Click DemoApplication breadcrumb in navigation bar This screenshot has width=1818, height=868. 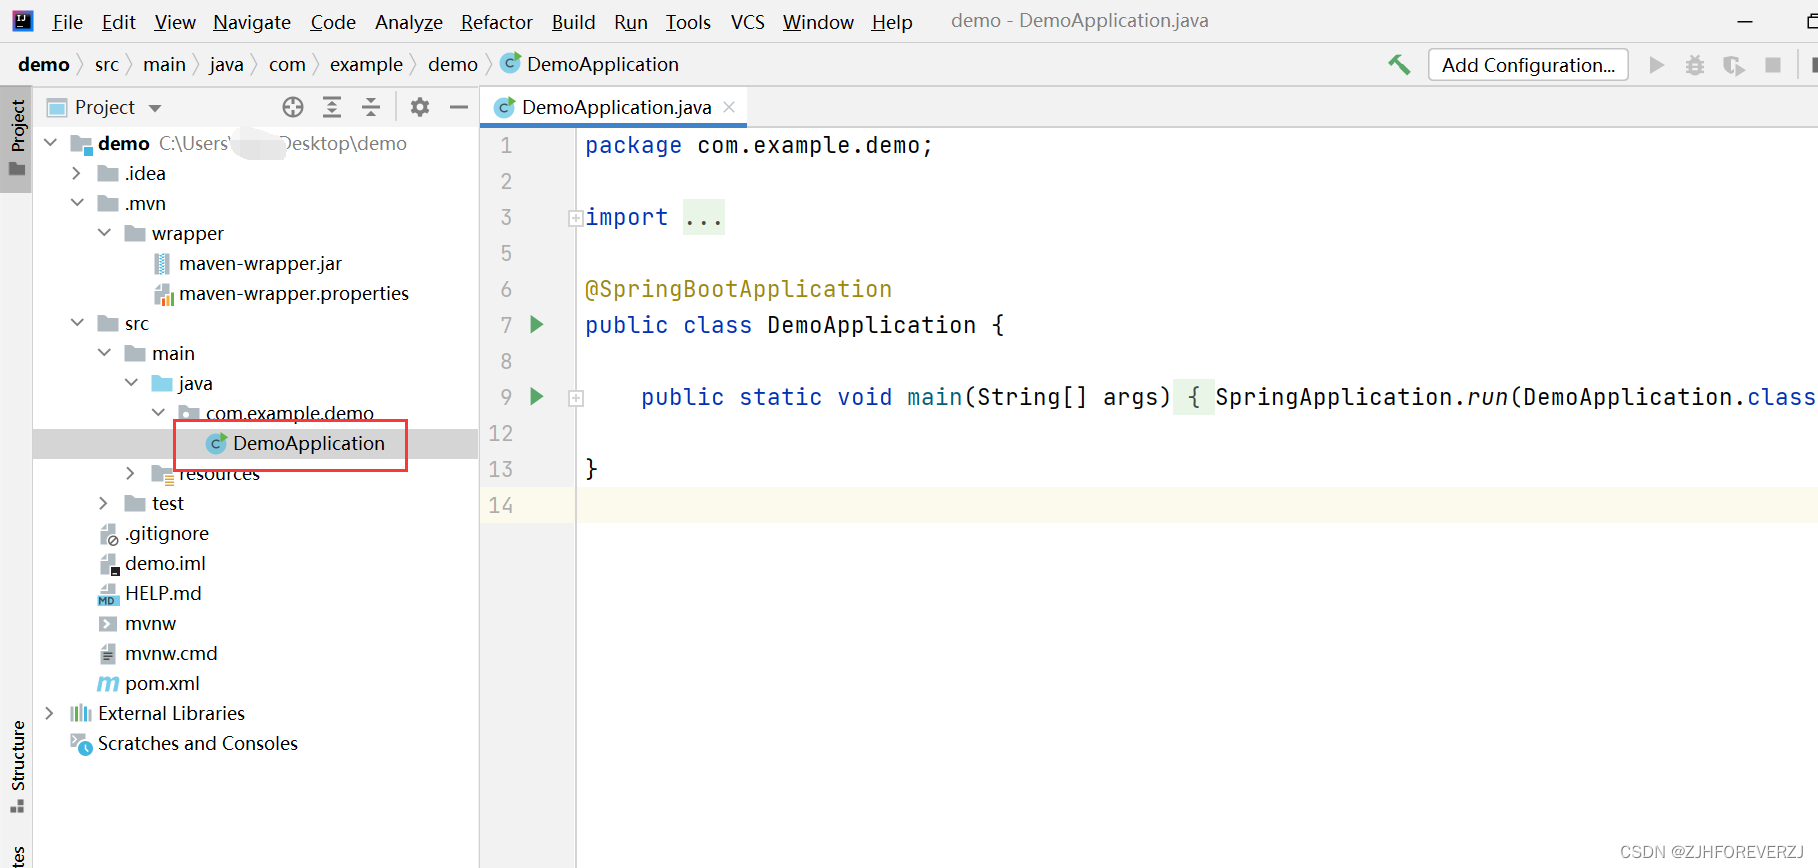coord(590,65)
